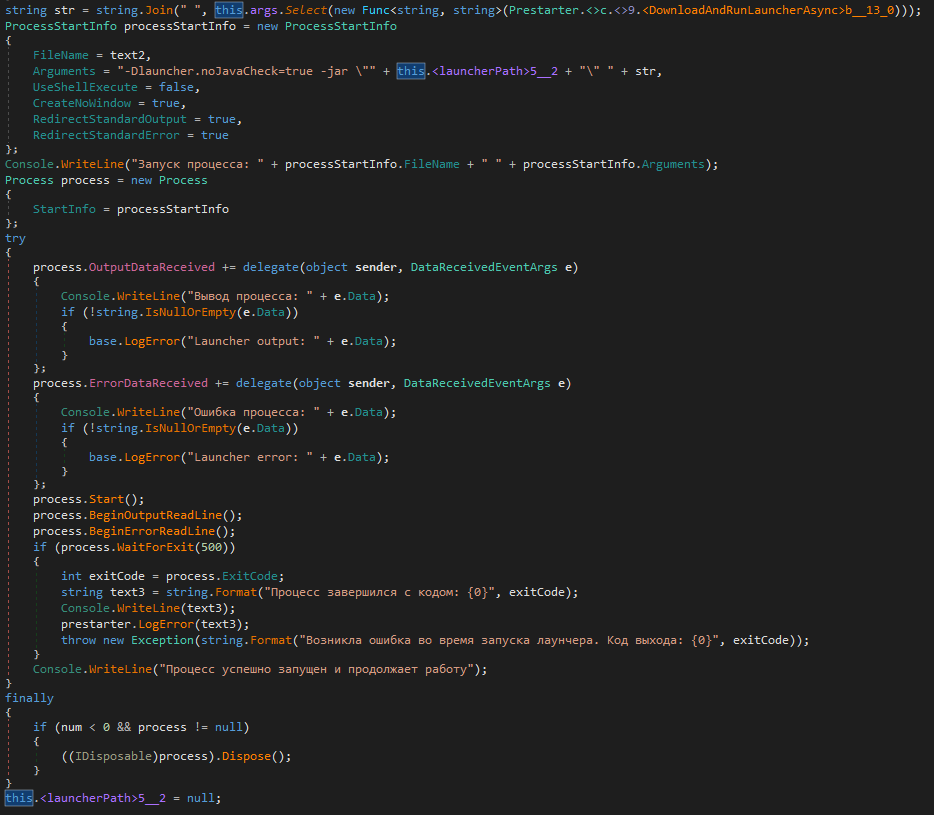This screenshot has width=934, height=815.
Task: Click the text2 variable
Action: coord(127,55)
